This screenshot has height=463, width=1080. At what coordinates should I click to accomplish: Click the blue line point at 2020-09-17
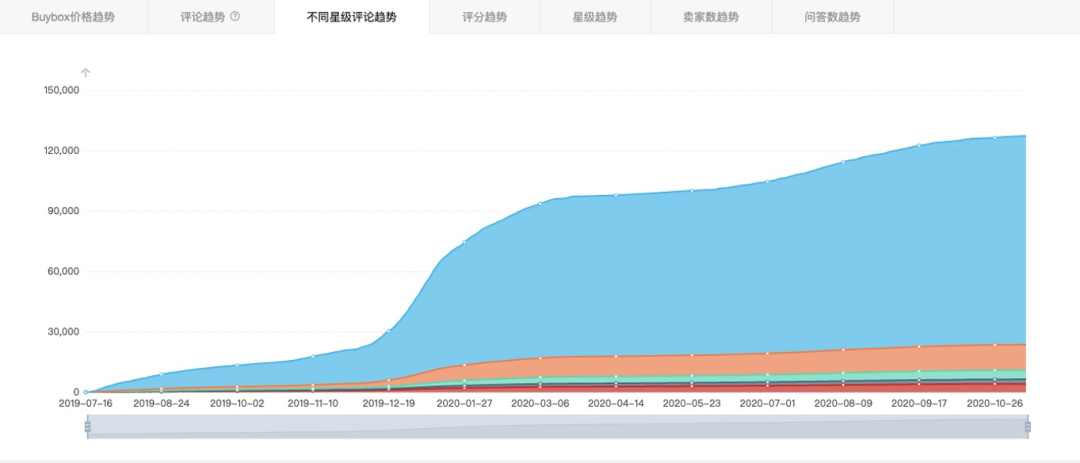point(919,145)
